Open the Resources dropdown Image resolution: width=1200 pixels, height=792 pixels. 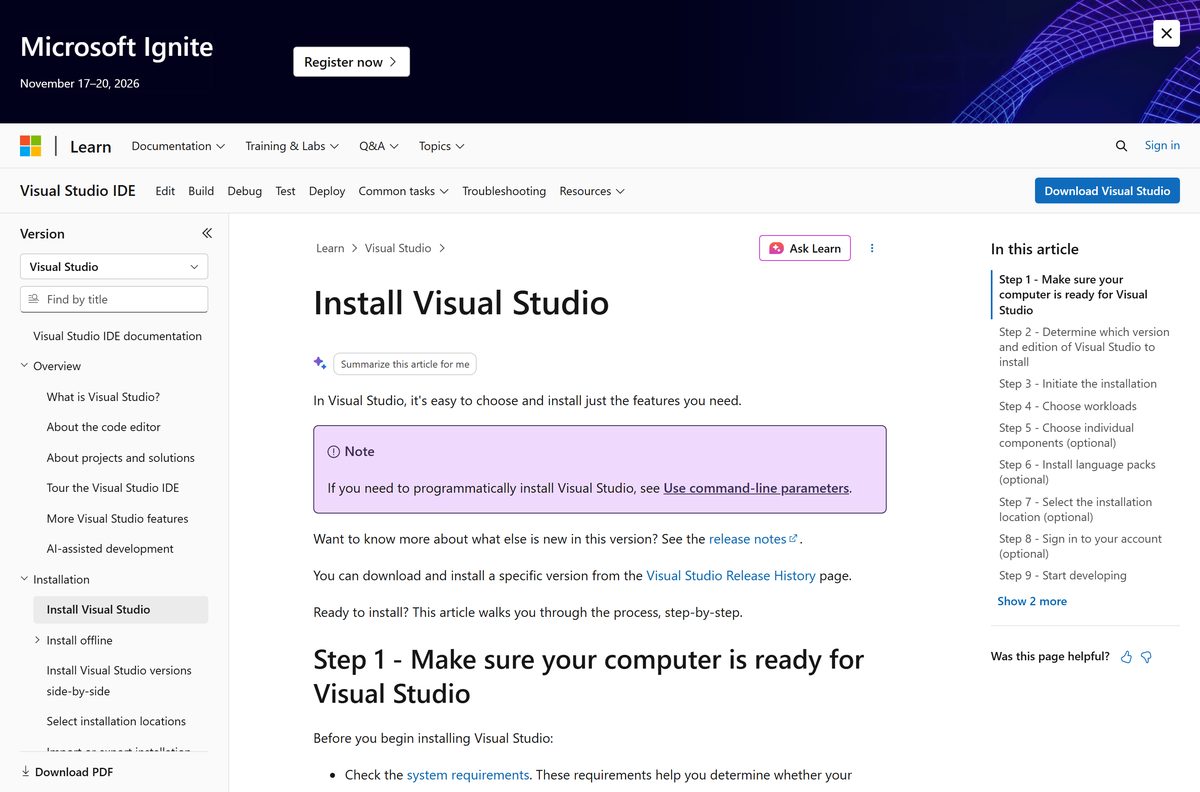[x=592, y=191]
